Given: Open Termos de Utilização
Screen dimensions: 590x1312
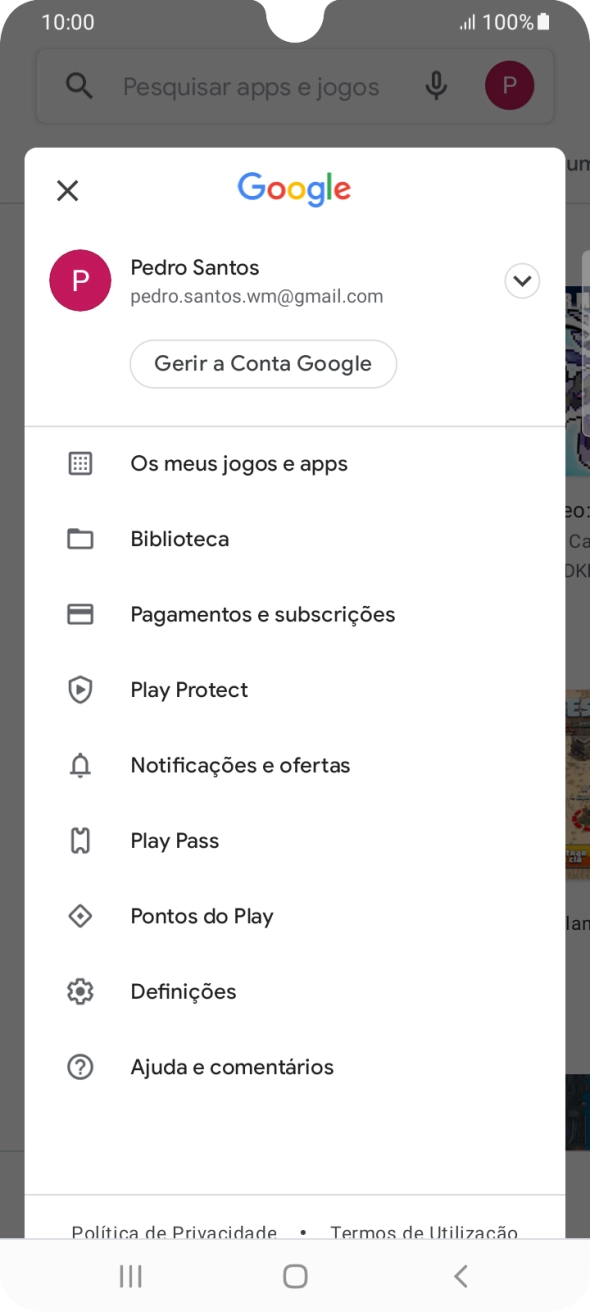Looking at the screenshot, I should click(423, 1233).
